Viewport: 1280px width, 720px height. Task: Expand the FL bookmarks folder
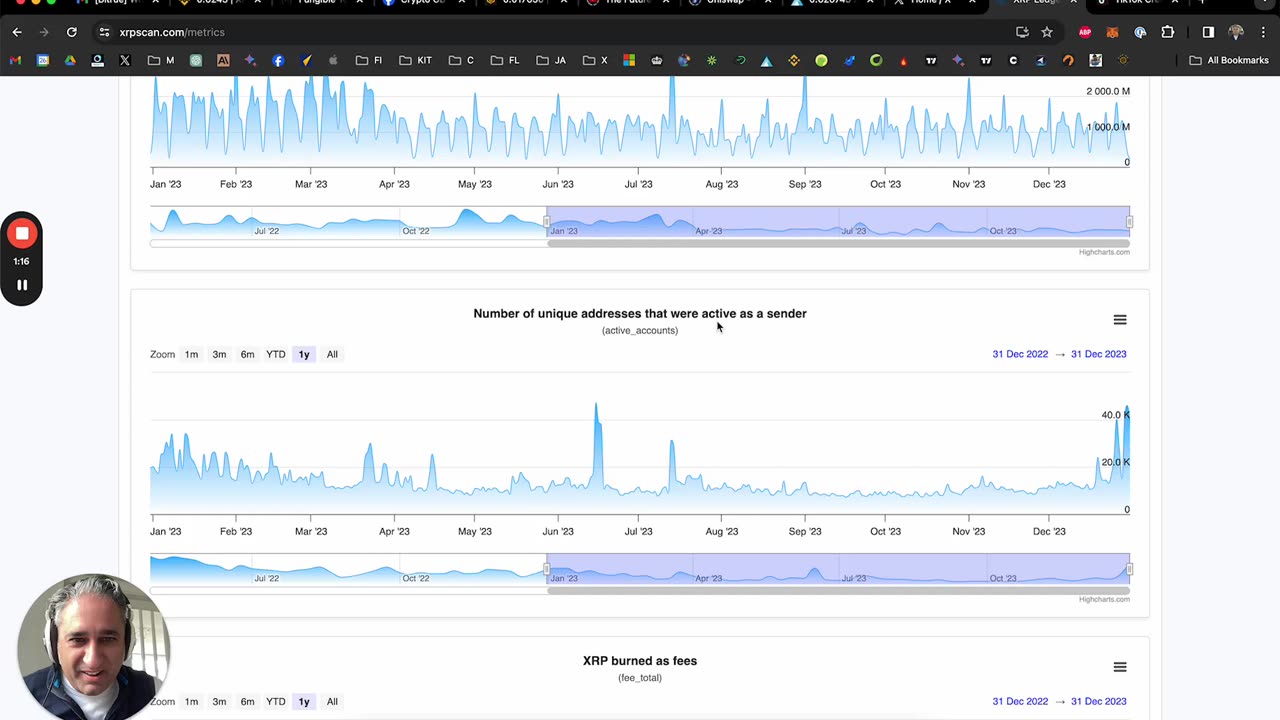click(x=506, y=60)
